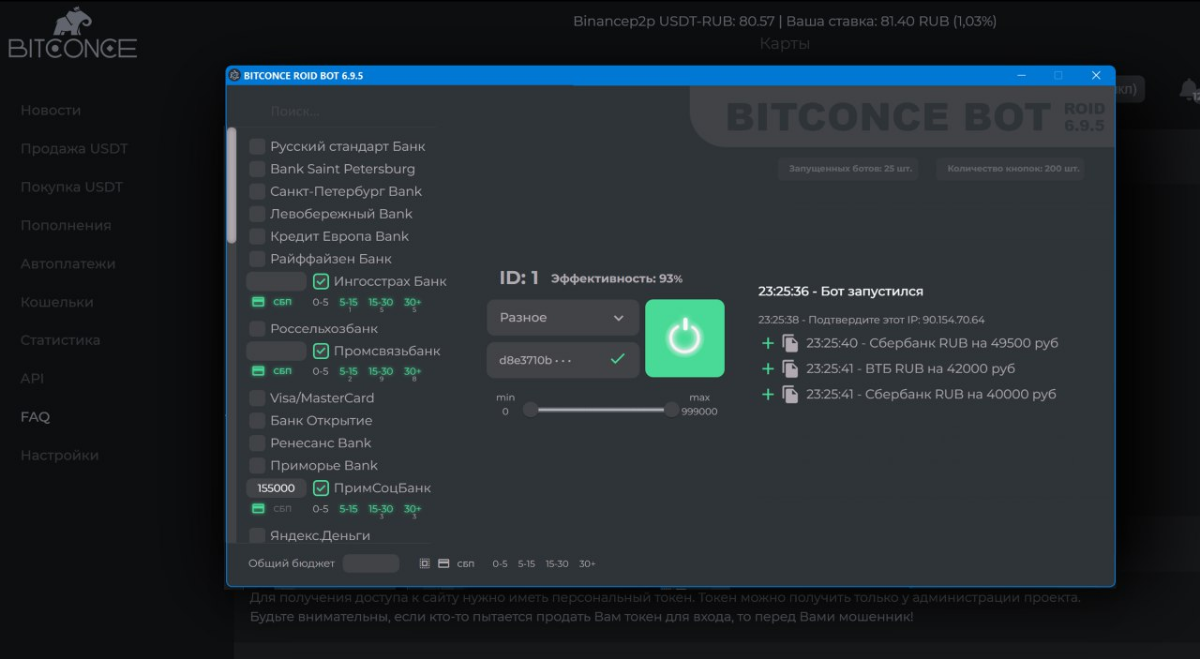Tick the Яндекс.Деньги checkbox
This screenshot has width=1200, height=659.
tap(257, 536)
